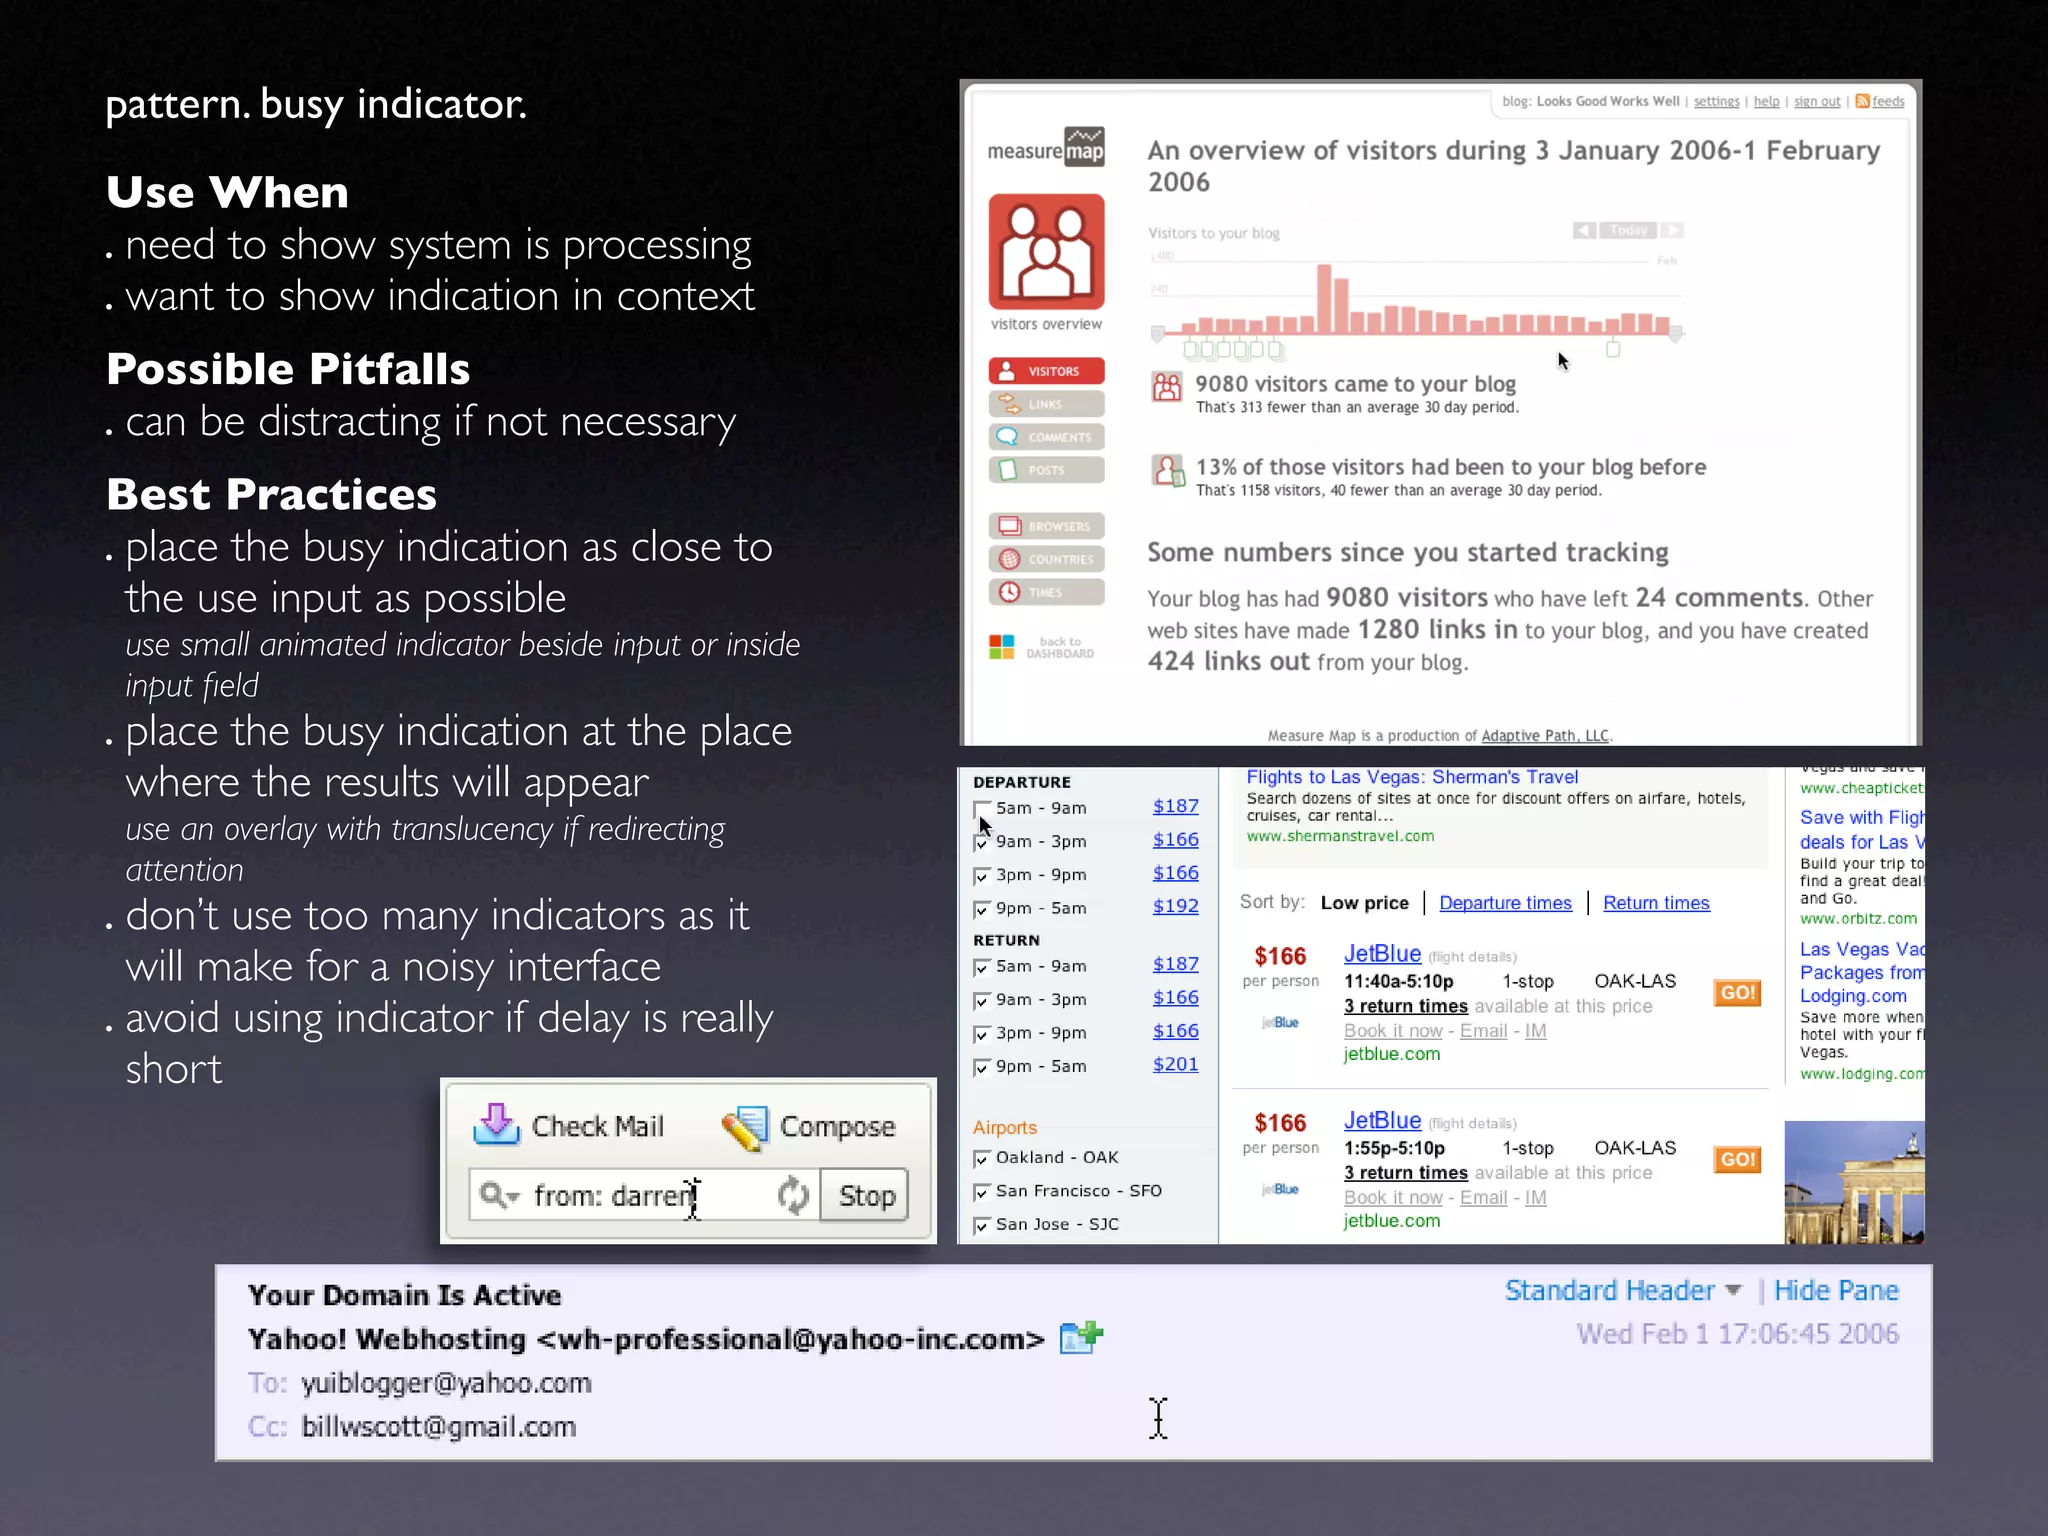Viewport: 2048px width, 1536px height.
Task: Open search options magnifier dropdown
Action: tap(499, 1195)
